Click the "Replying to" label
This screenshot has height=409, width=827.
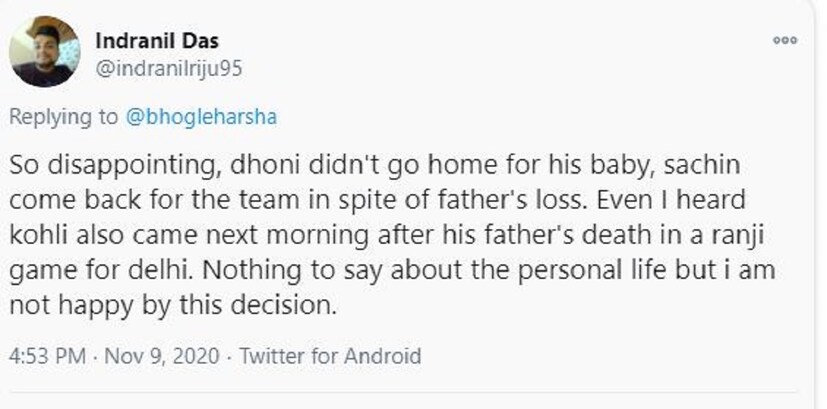tap(63, 117)
